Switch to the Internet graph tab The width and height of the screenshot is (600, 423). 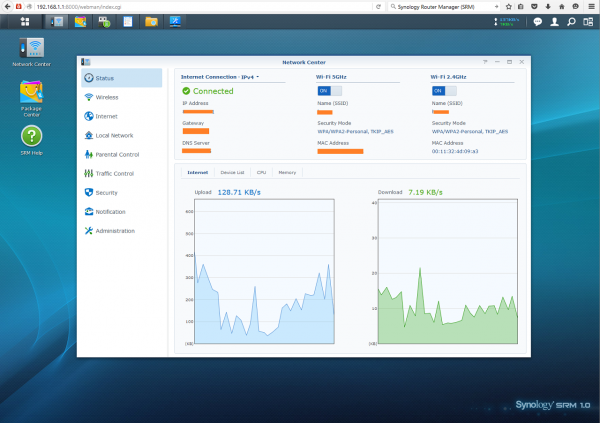pos(198,173)
